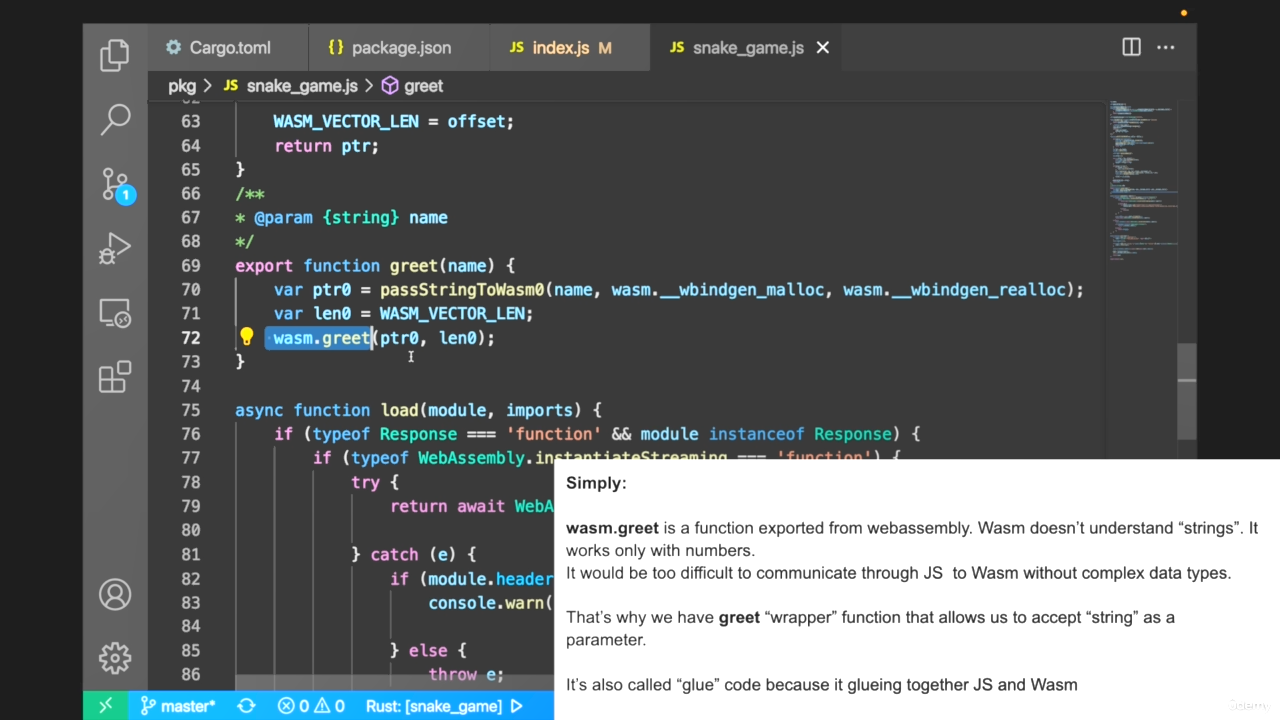1280x720 pixels.
Task: Click the errors and warnings count indicator
Action: pos(311,706)
